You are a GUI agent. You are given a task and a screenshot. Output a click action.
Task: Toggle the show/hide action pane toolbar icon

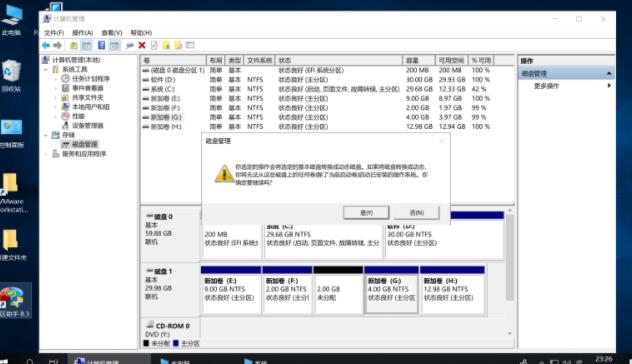click(114, 46)
